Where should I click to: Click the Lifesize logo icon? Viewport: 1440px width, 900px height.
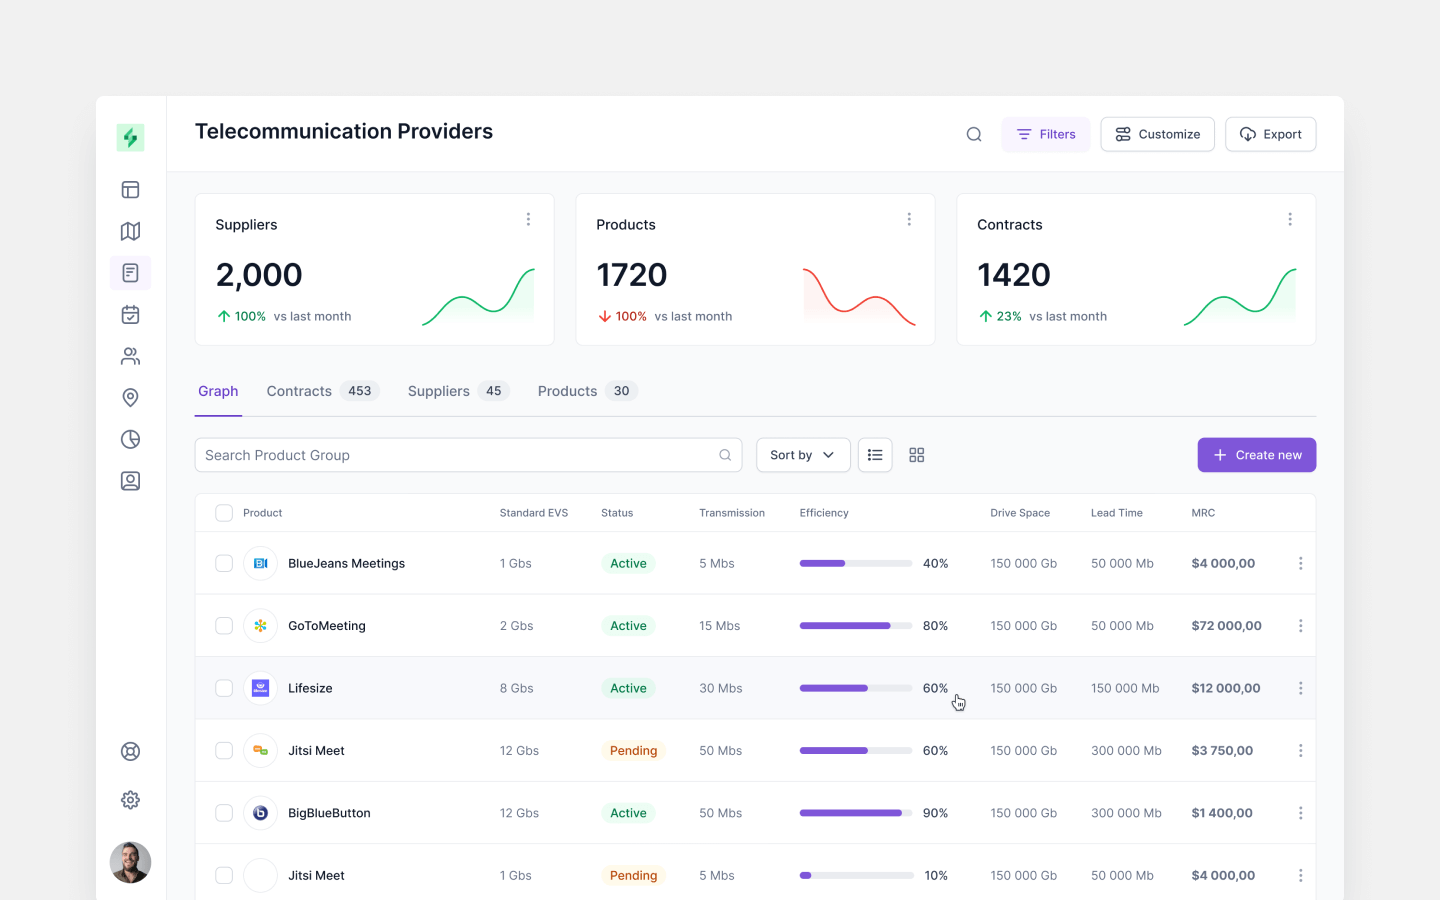click(x=260, y=688)
